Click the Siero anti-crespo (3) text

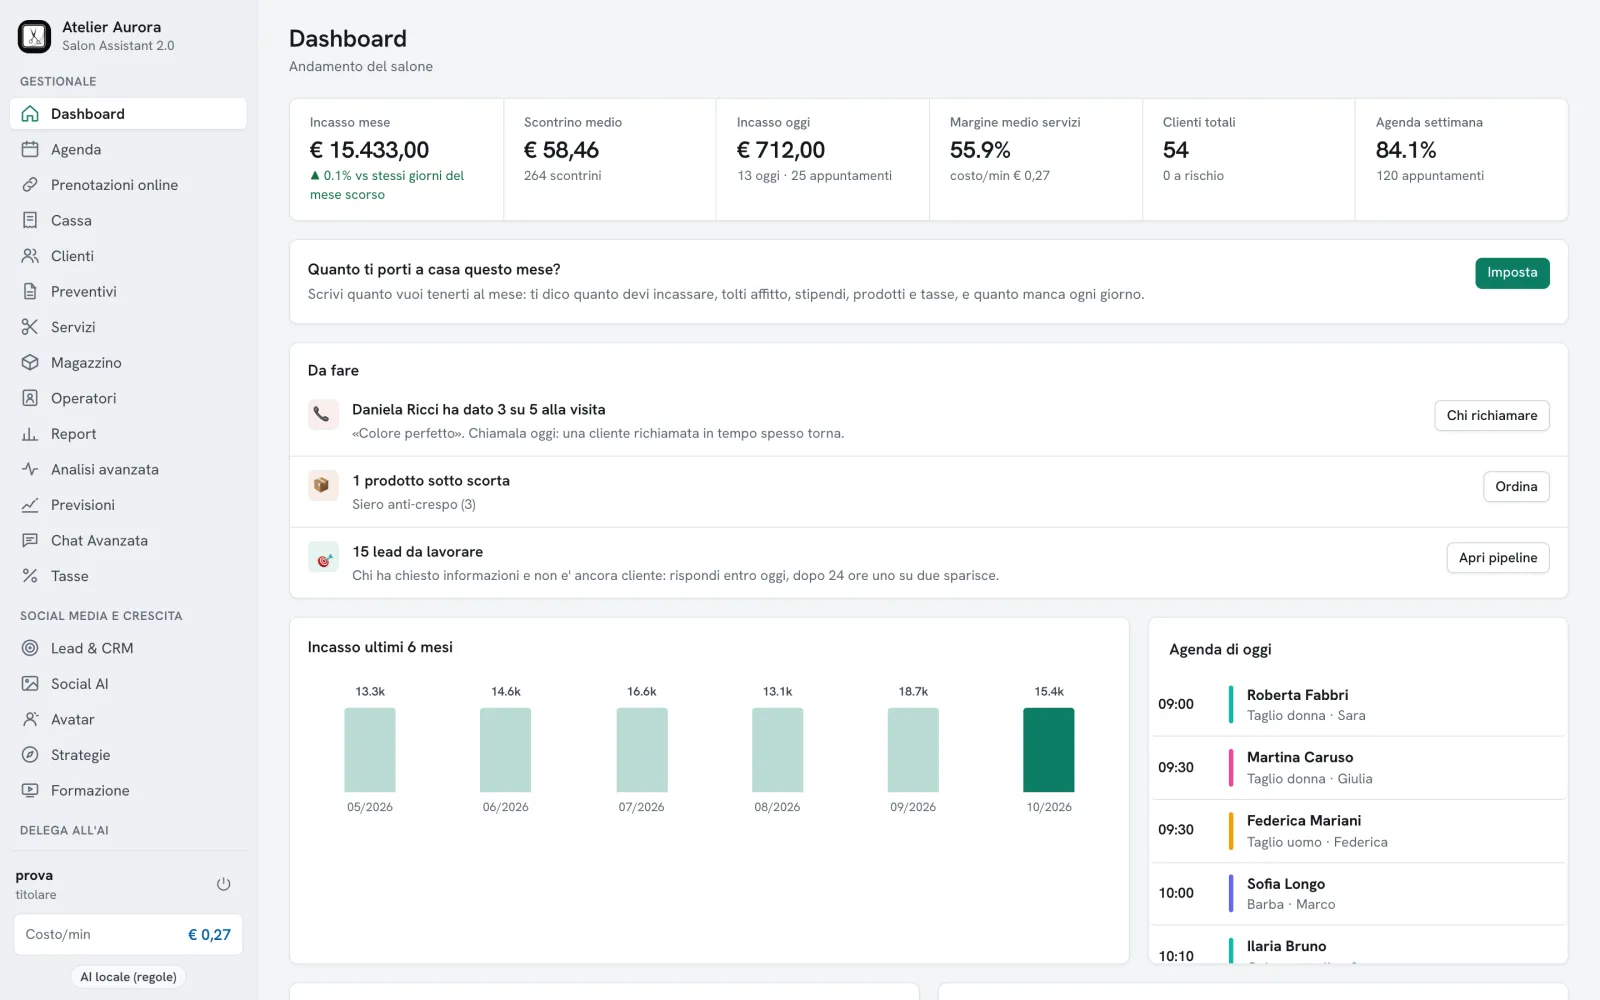pos(414,505)
